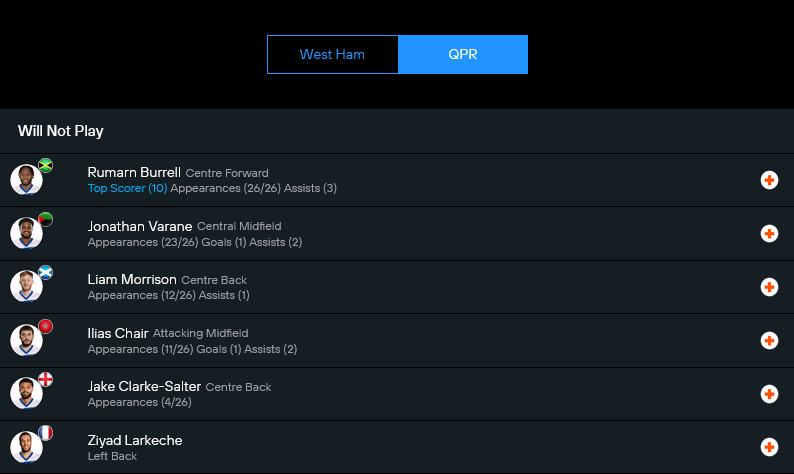The width and height of the screenshot is (794, 474).
Task: Click injury icon for Jonathan Varane
Action: (x=769, y=234)
